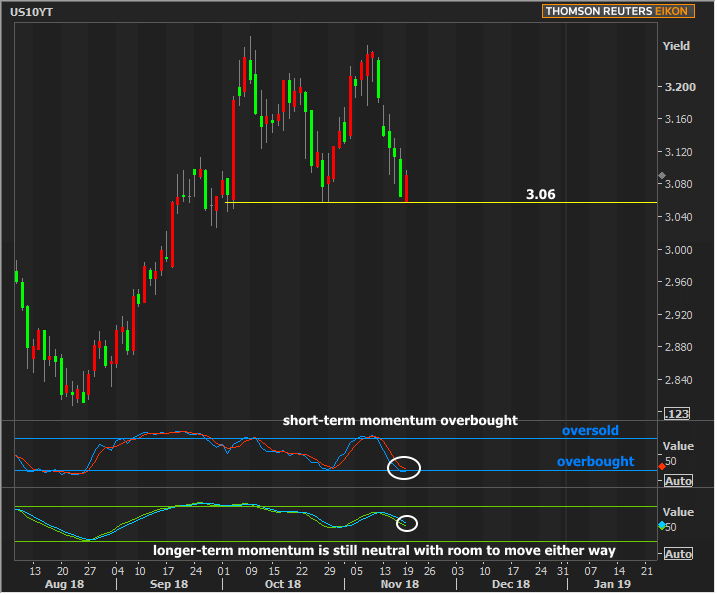The height and width of the screenshot is (595, 717).
Task: Click the Thomson Reuters Eikon logo
Action: click(627, 11)
